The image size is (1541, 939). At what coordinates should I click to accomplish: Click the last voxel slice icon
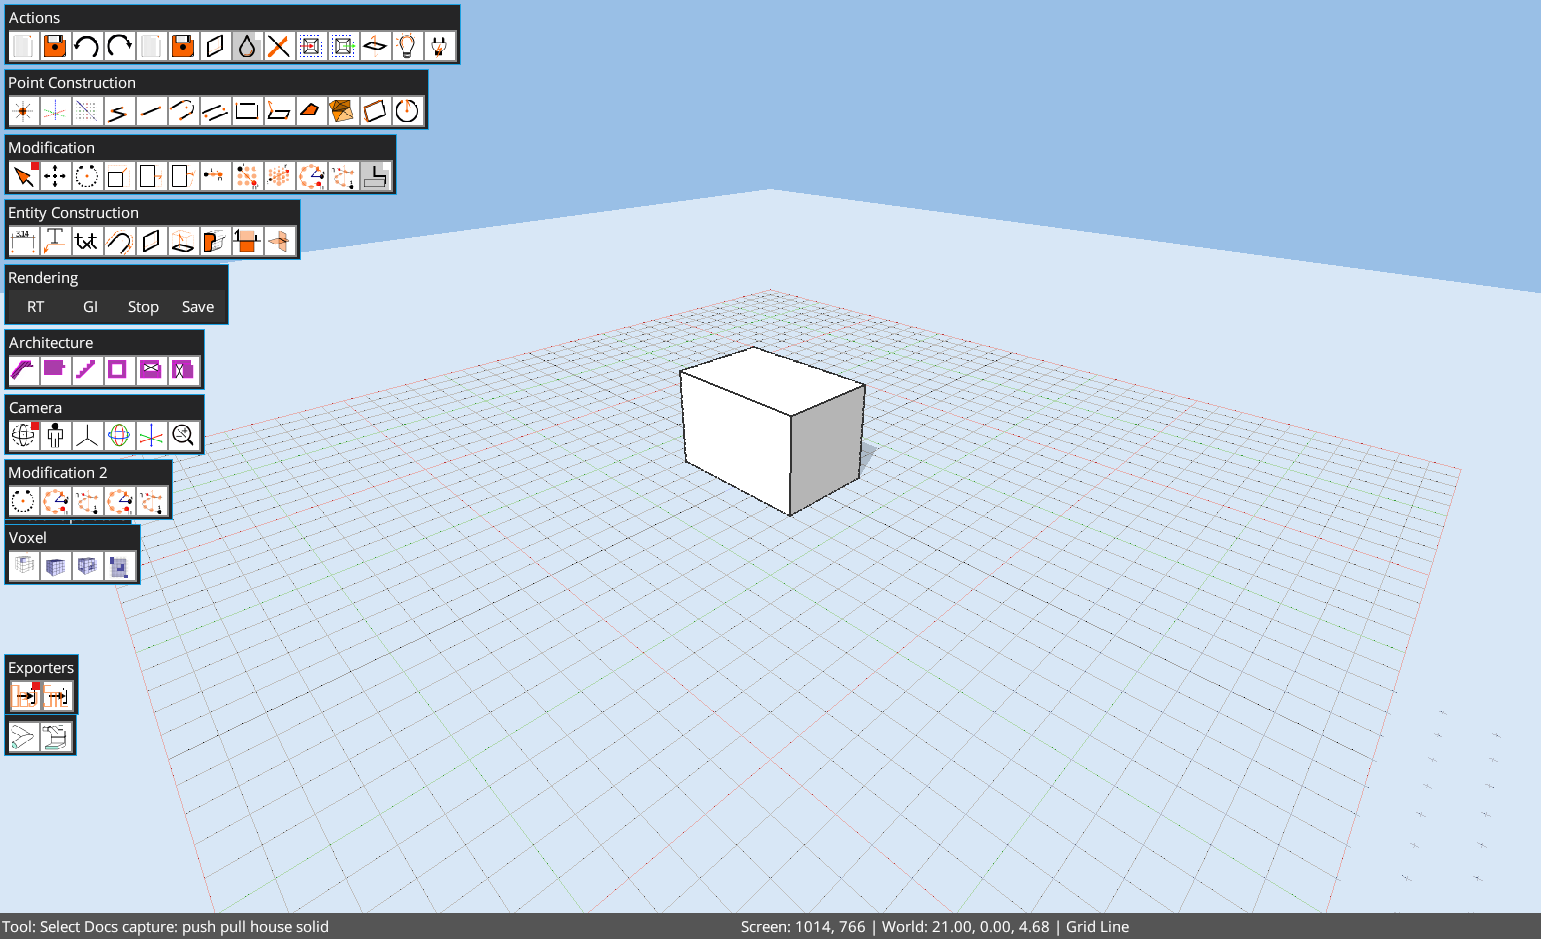(119, 566)
